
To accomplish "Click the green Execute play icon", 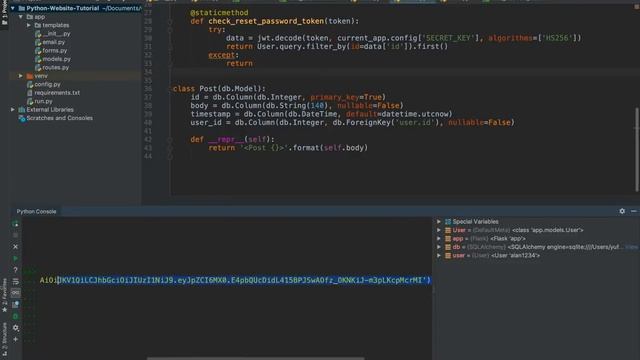I will click(16, 258).
